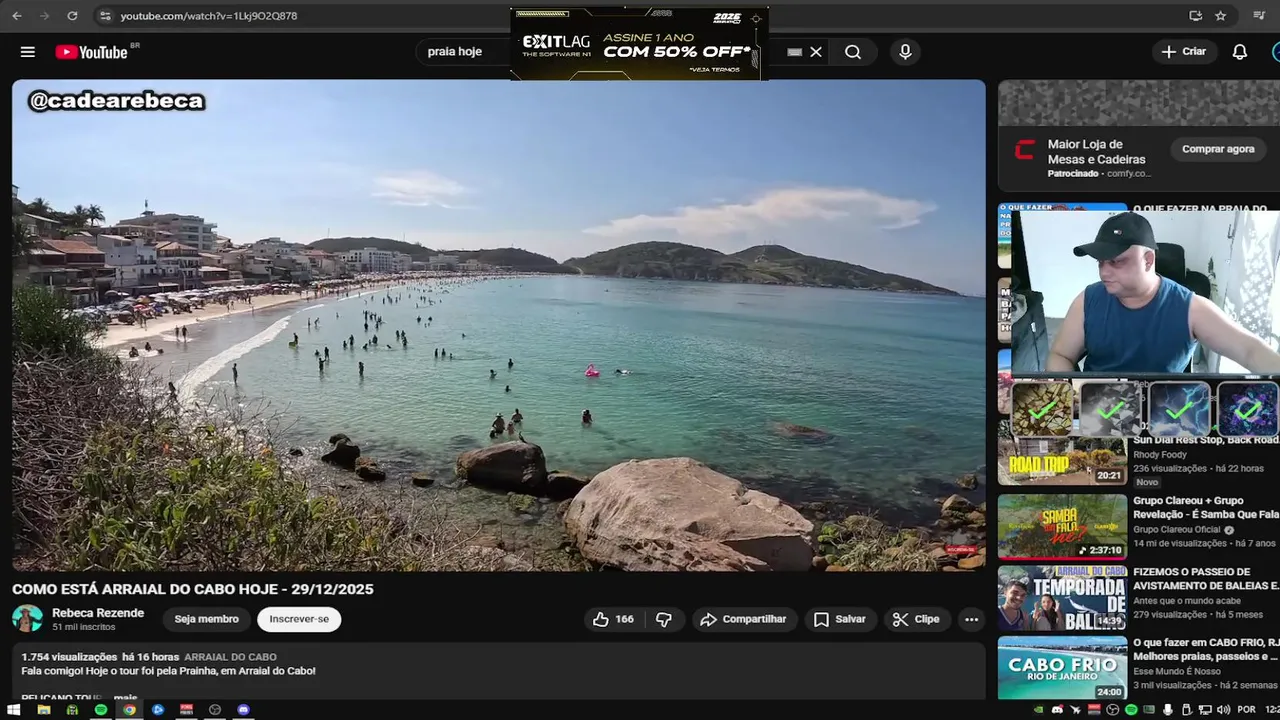
Task: Open Rebeca Rezende channel avatar
Action: tap(27, 619)
